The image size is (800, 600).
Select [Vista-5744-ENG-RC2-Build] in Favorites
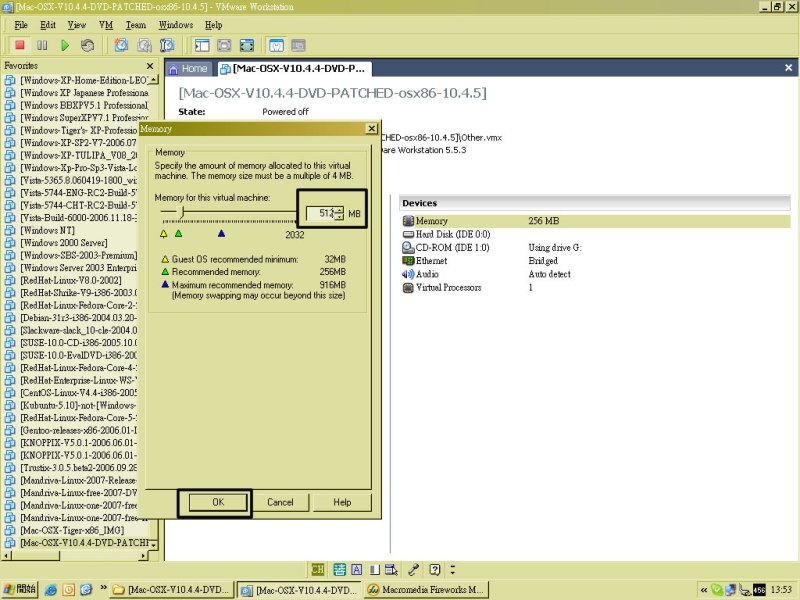pyautogui.click(x=70, y=193)
